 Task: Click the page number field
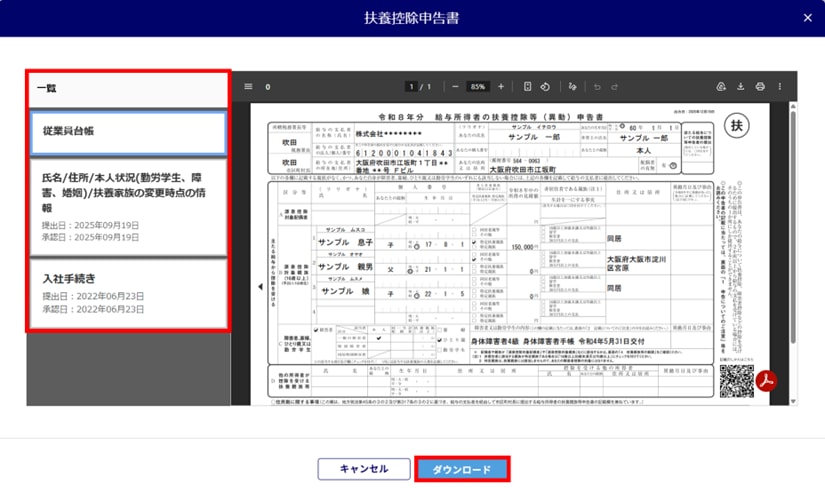tap(411, 87)
